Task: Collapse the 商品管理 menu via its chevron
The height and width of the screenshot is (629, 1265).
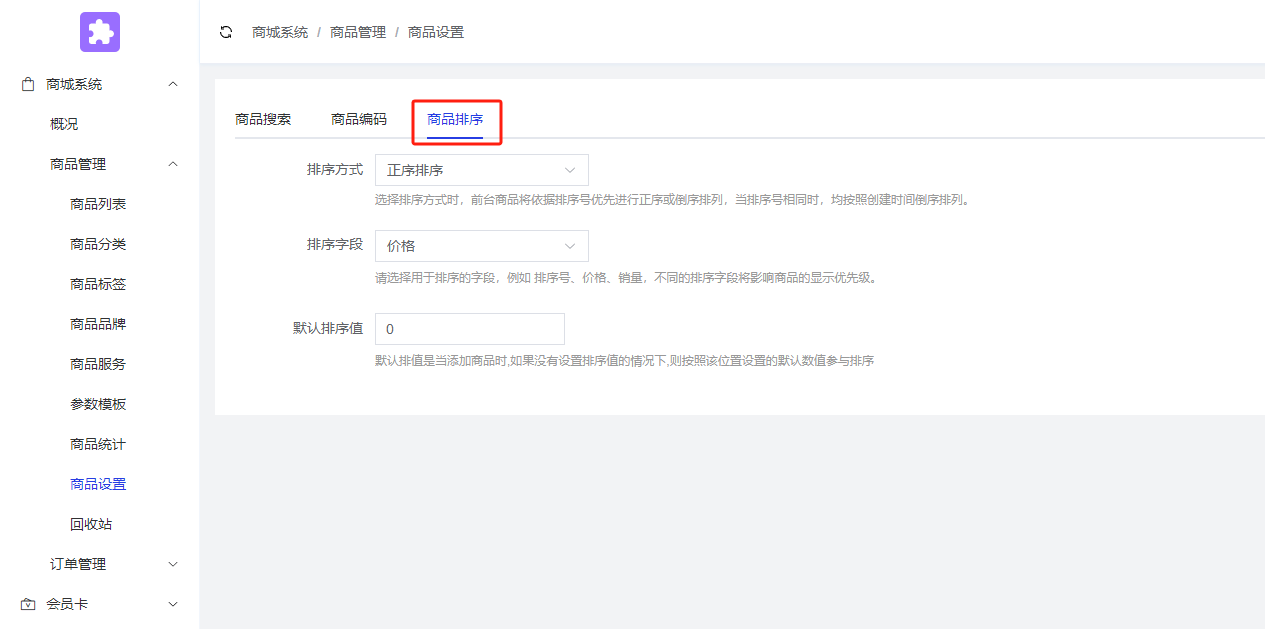Action: pos(172,163)
